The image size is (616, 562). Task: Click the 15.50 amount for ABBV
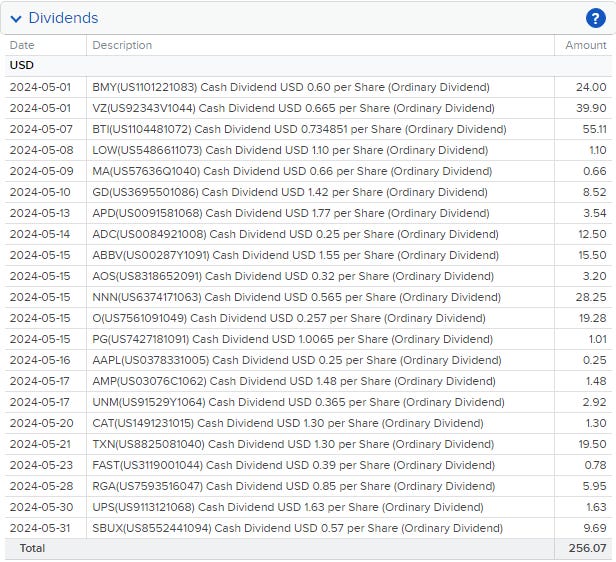click(592, 255)
